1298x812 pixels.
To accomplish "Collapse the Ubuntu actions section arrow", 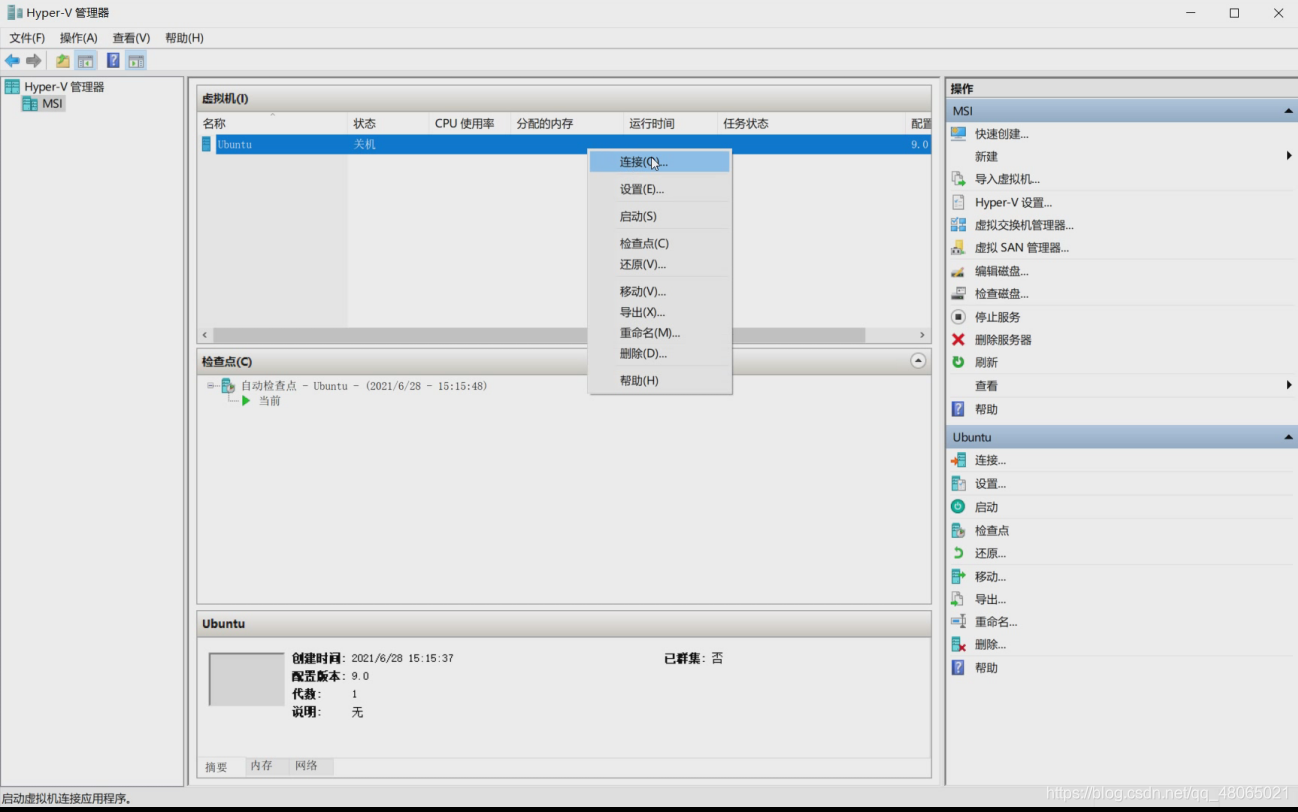I will coord(1288,437).
